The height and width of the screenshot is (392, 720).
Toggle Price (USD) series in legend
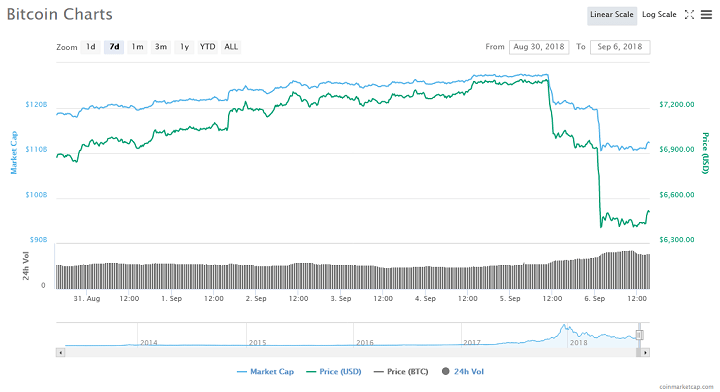coord(334,372)
